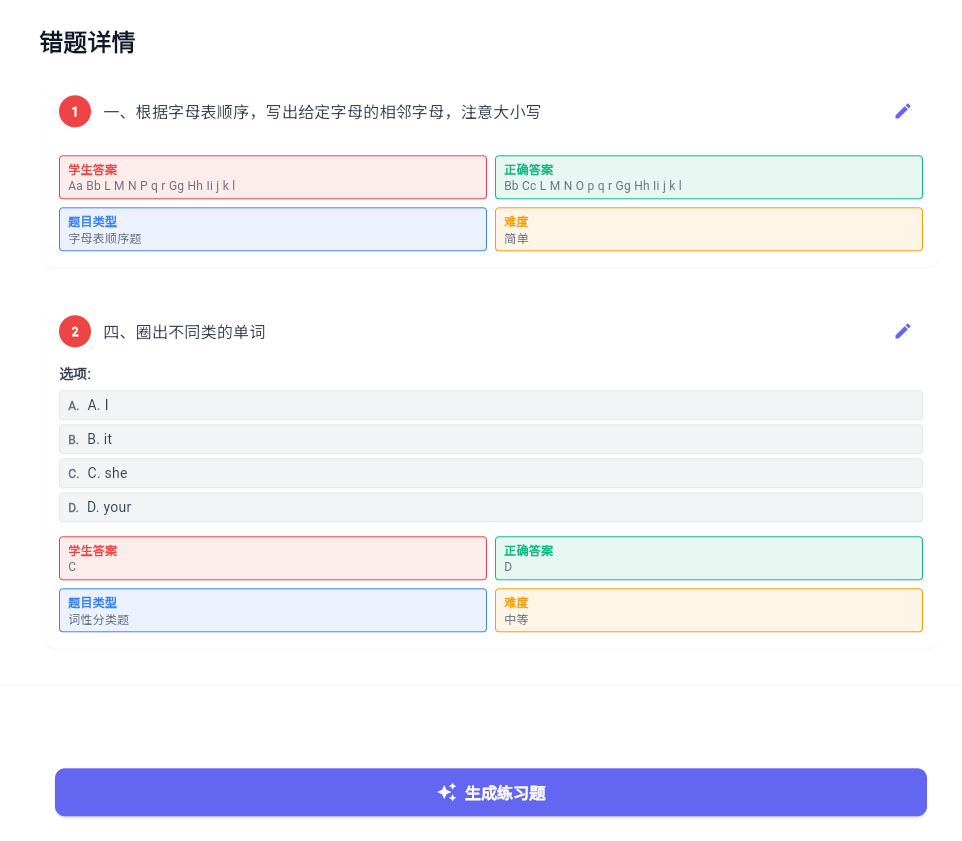Click the 生成练习题 button text
The image size is (962, 841).
tap(505, 793)
